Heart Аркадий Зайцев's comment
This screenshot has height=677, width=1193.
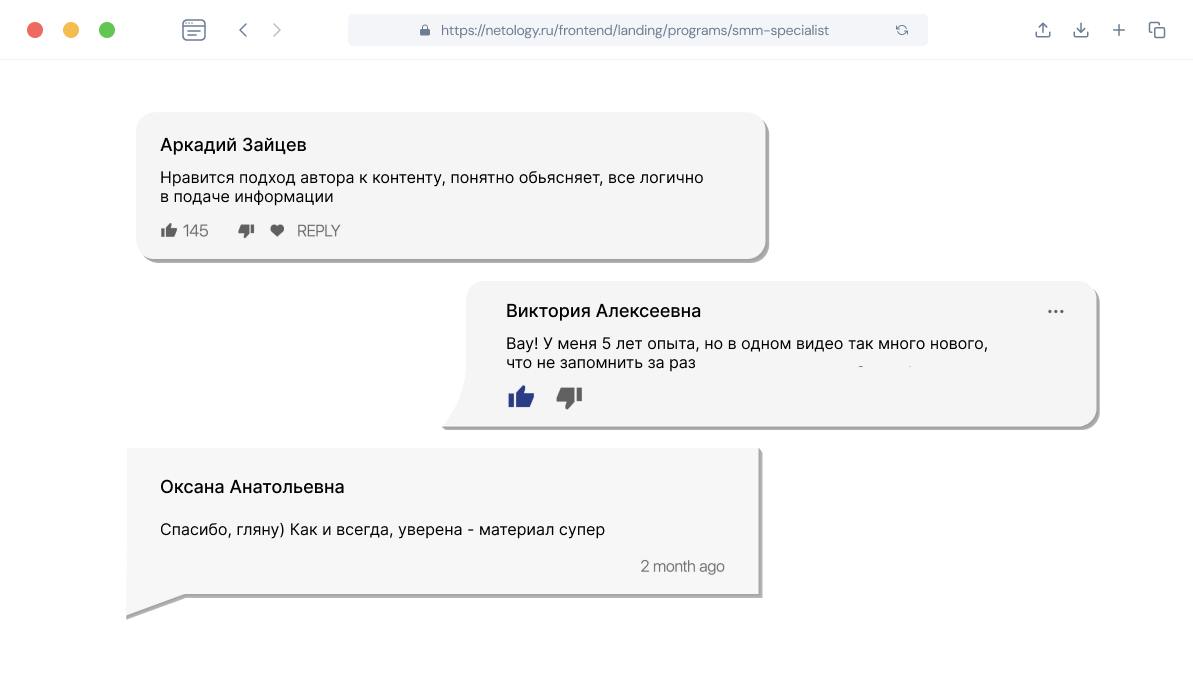(277, 231)
